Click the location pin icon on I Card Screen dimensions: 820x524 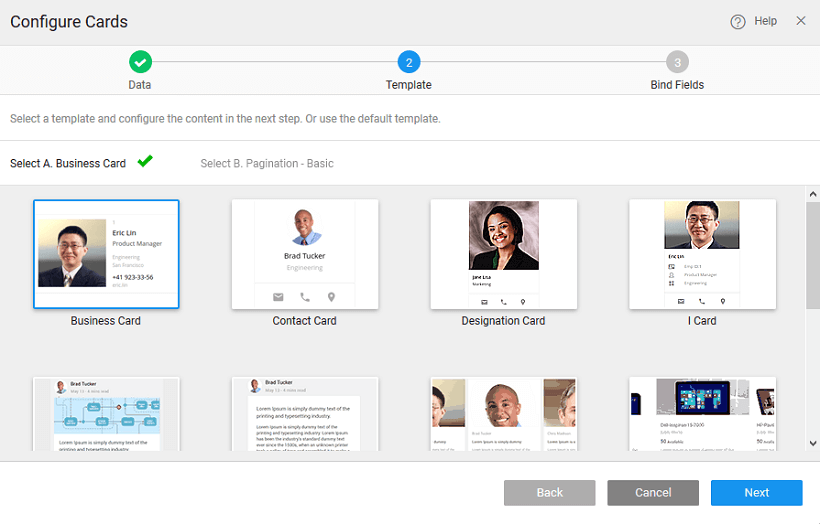(x=722, y=301)
